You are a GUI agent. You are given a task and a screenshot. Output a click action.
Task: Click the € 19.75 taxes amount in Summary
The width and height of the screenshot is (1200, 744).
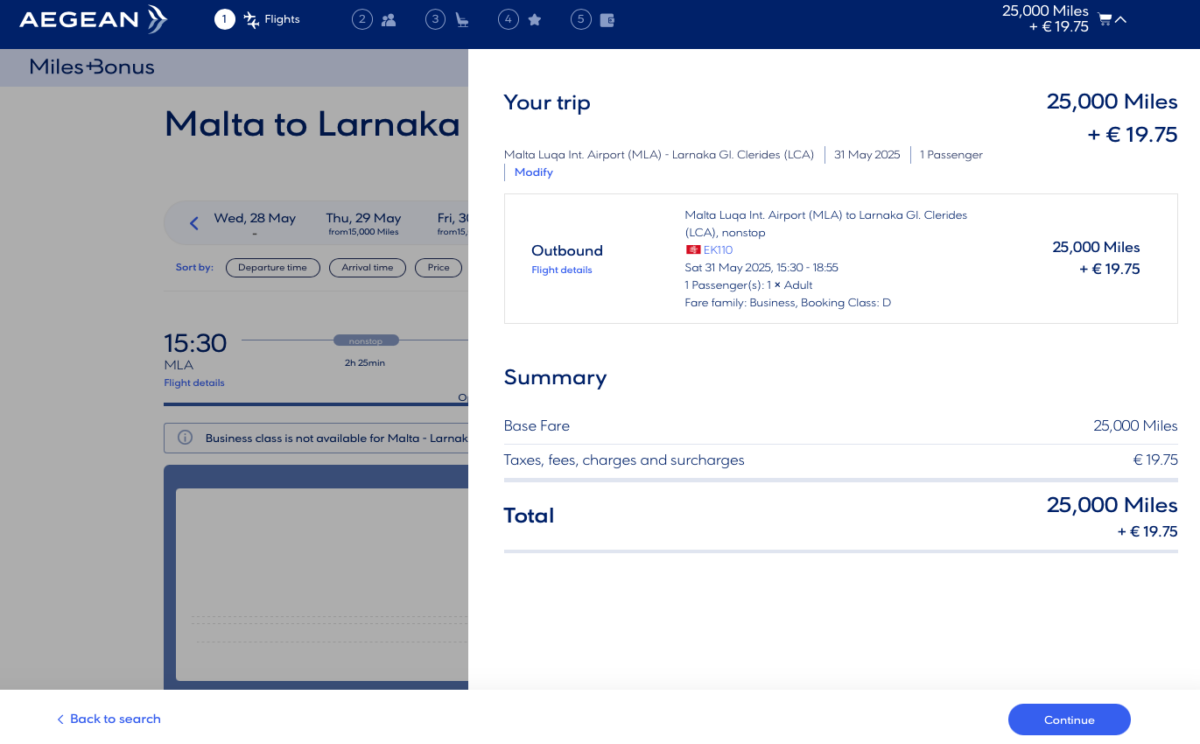1155,460
